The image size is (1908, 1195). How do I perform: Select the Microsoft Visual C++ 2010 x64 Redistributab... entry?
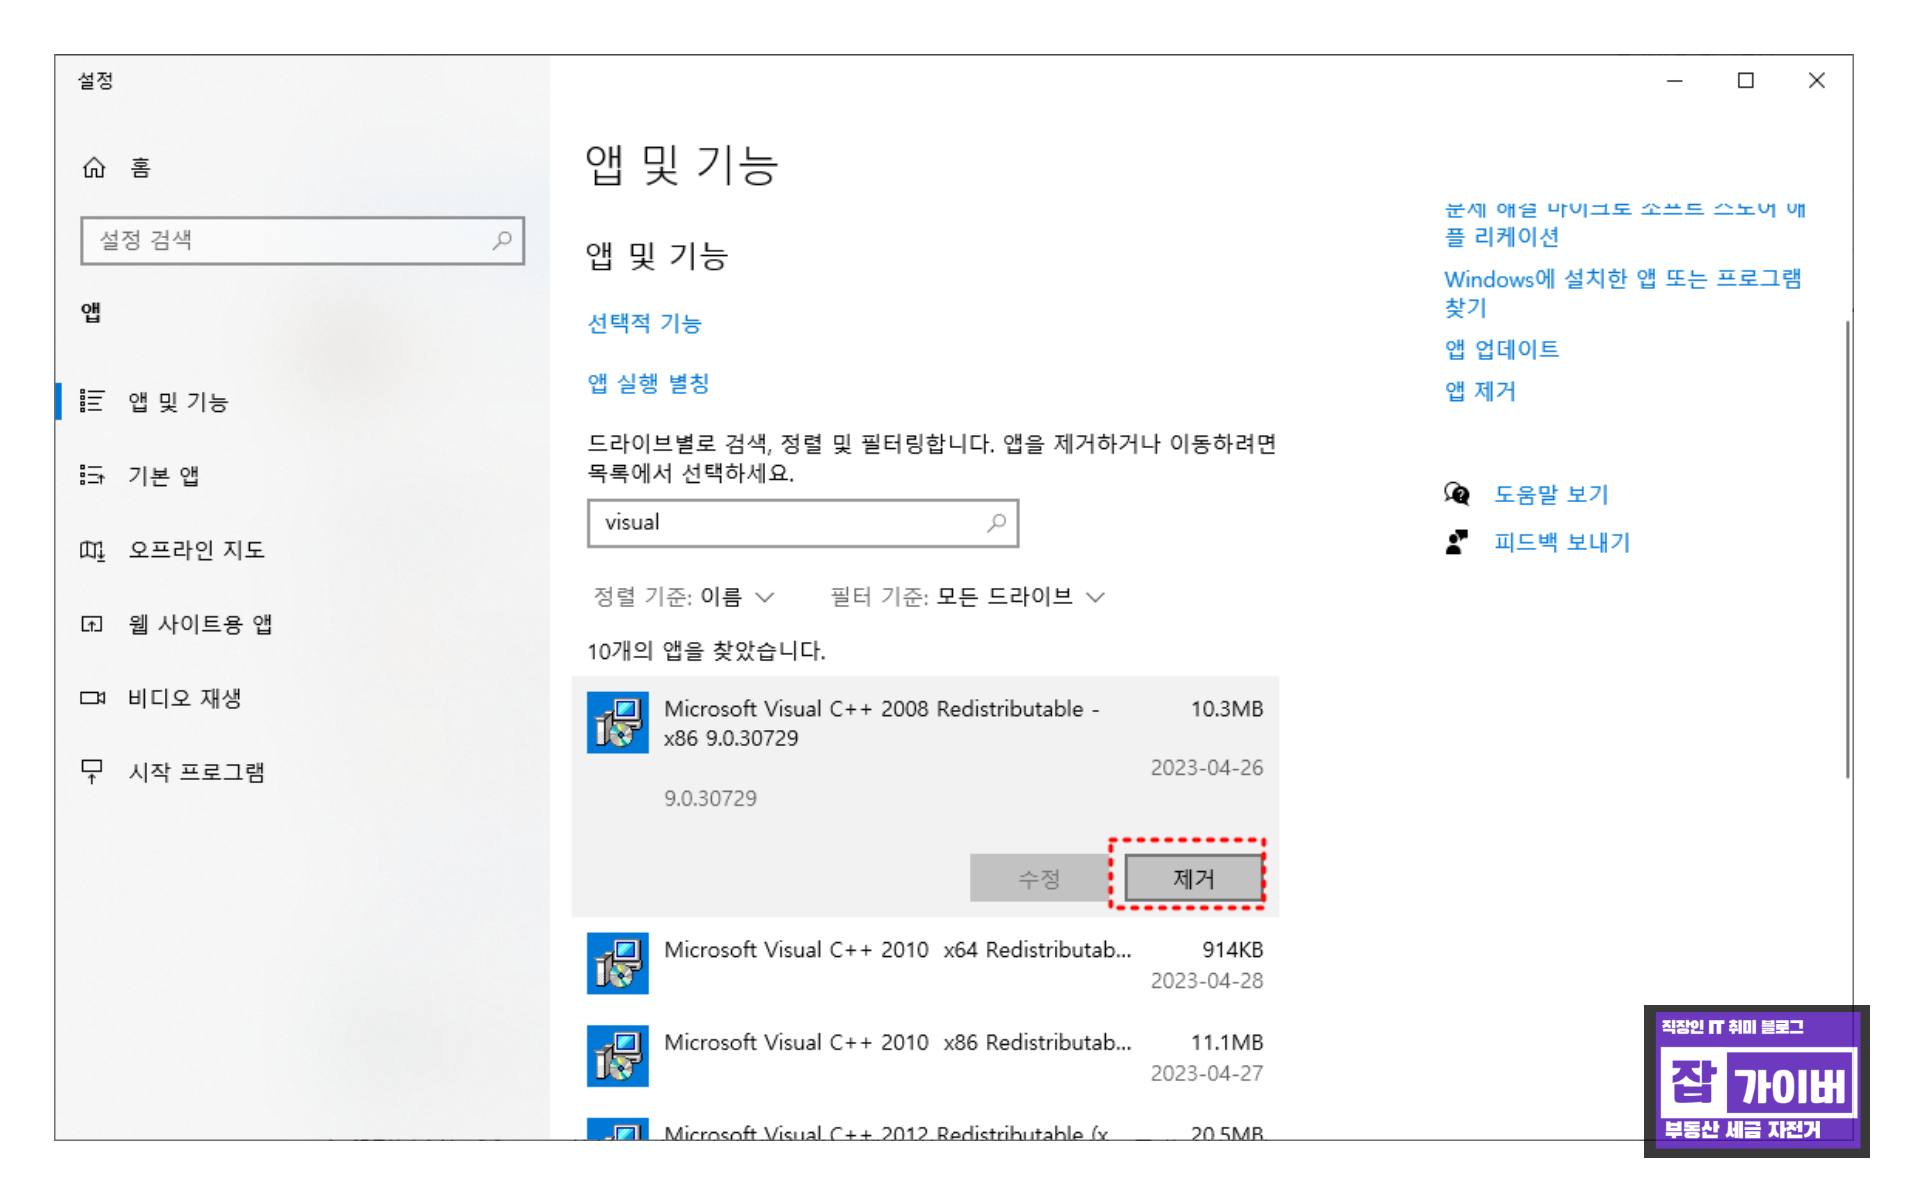[925, 964]
